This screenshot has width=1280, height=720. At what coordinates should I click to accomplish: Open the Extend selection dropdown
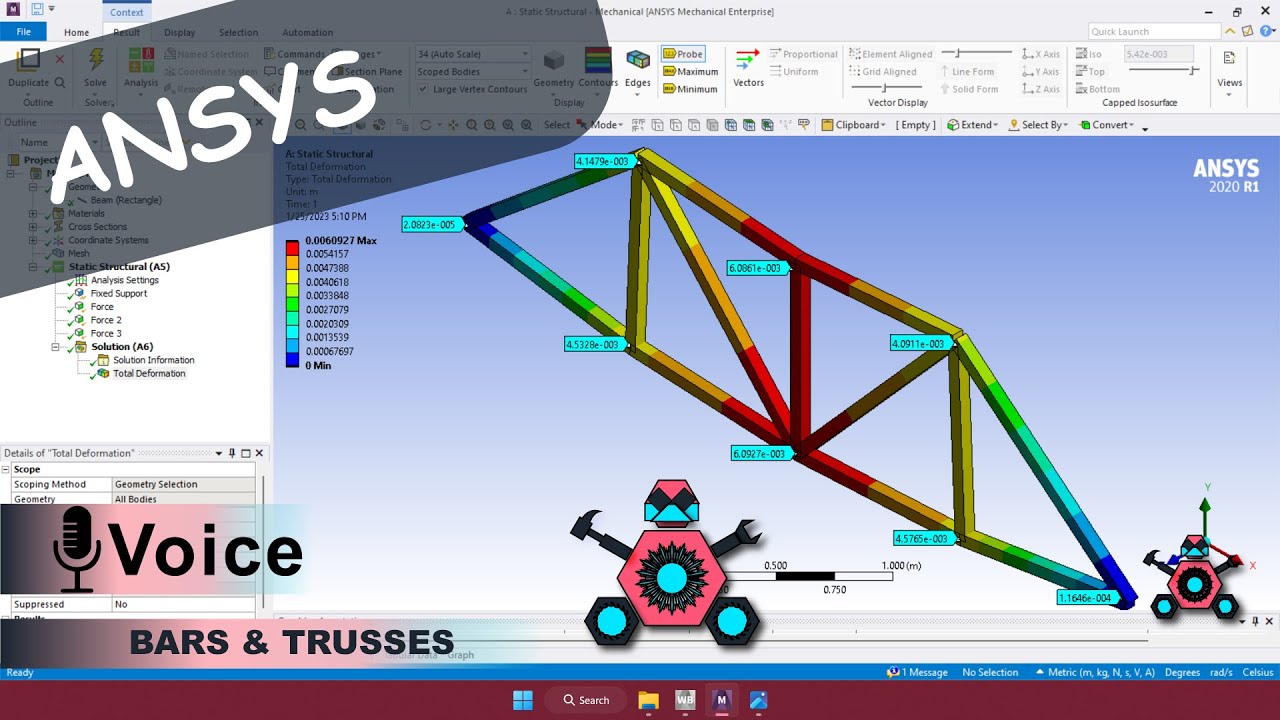[x=973, y=125]
